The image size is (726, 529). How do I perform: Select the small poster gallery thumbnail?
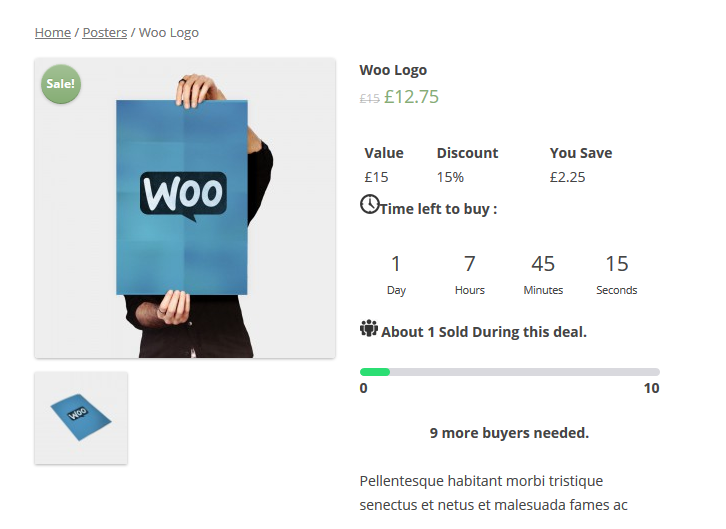click(x=81, y=418)
